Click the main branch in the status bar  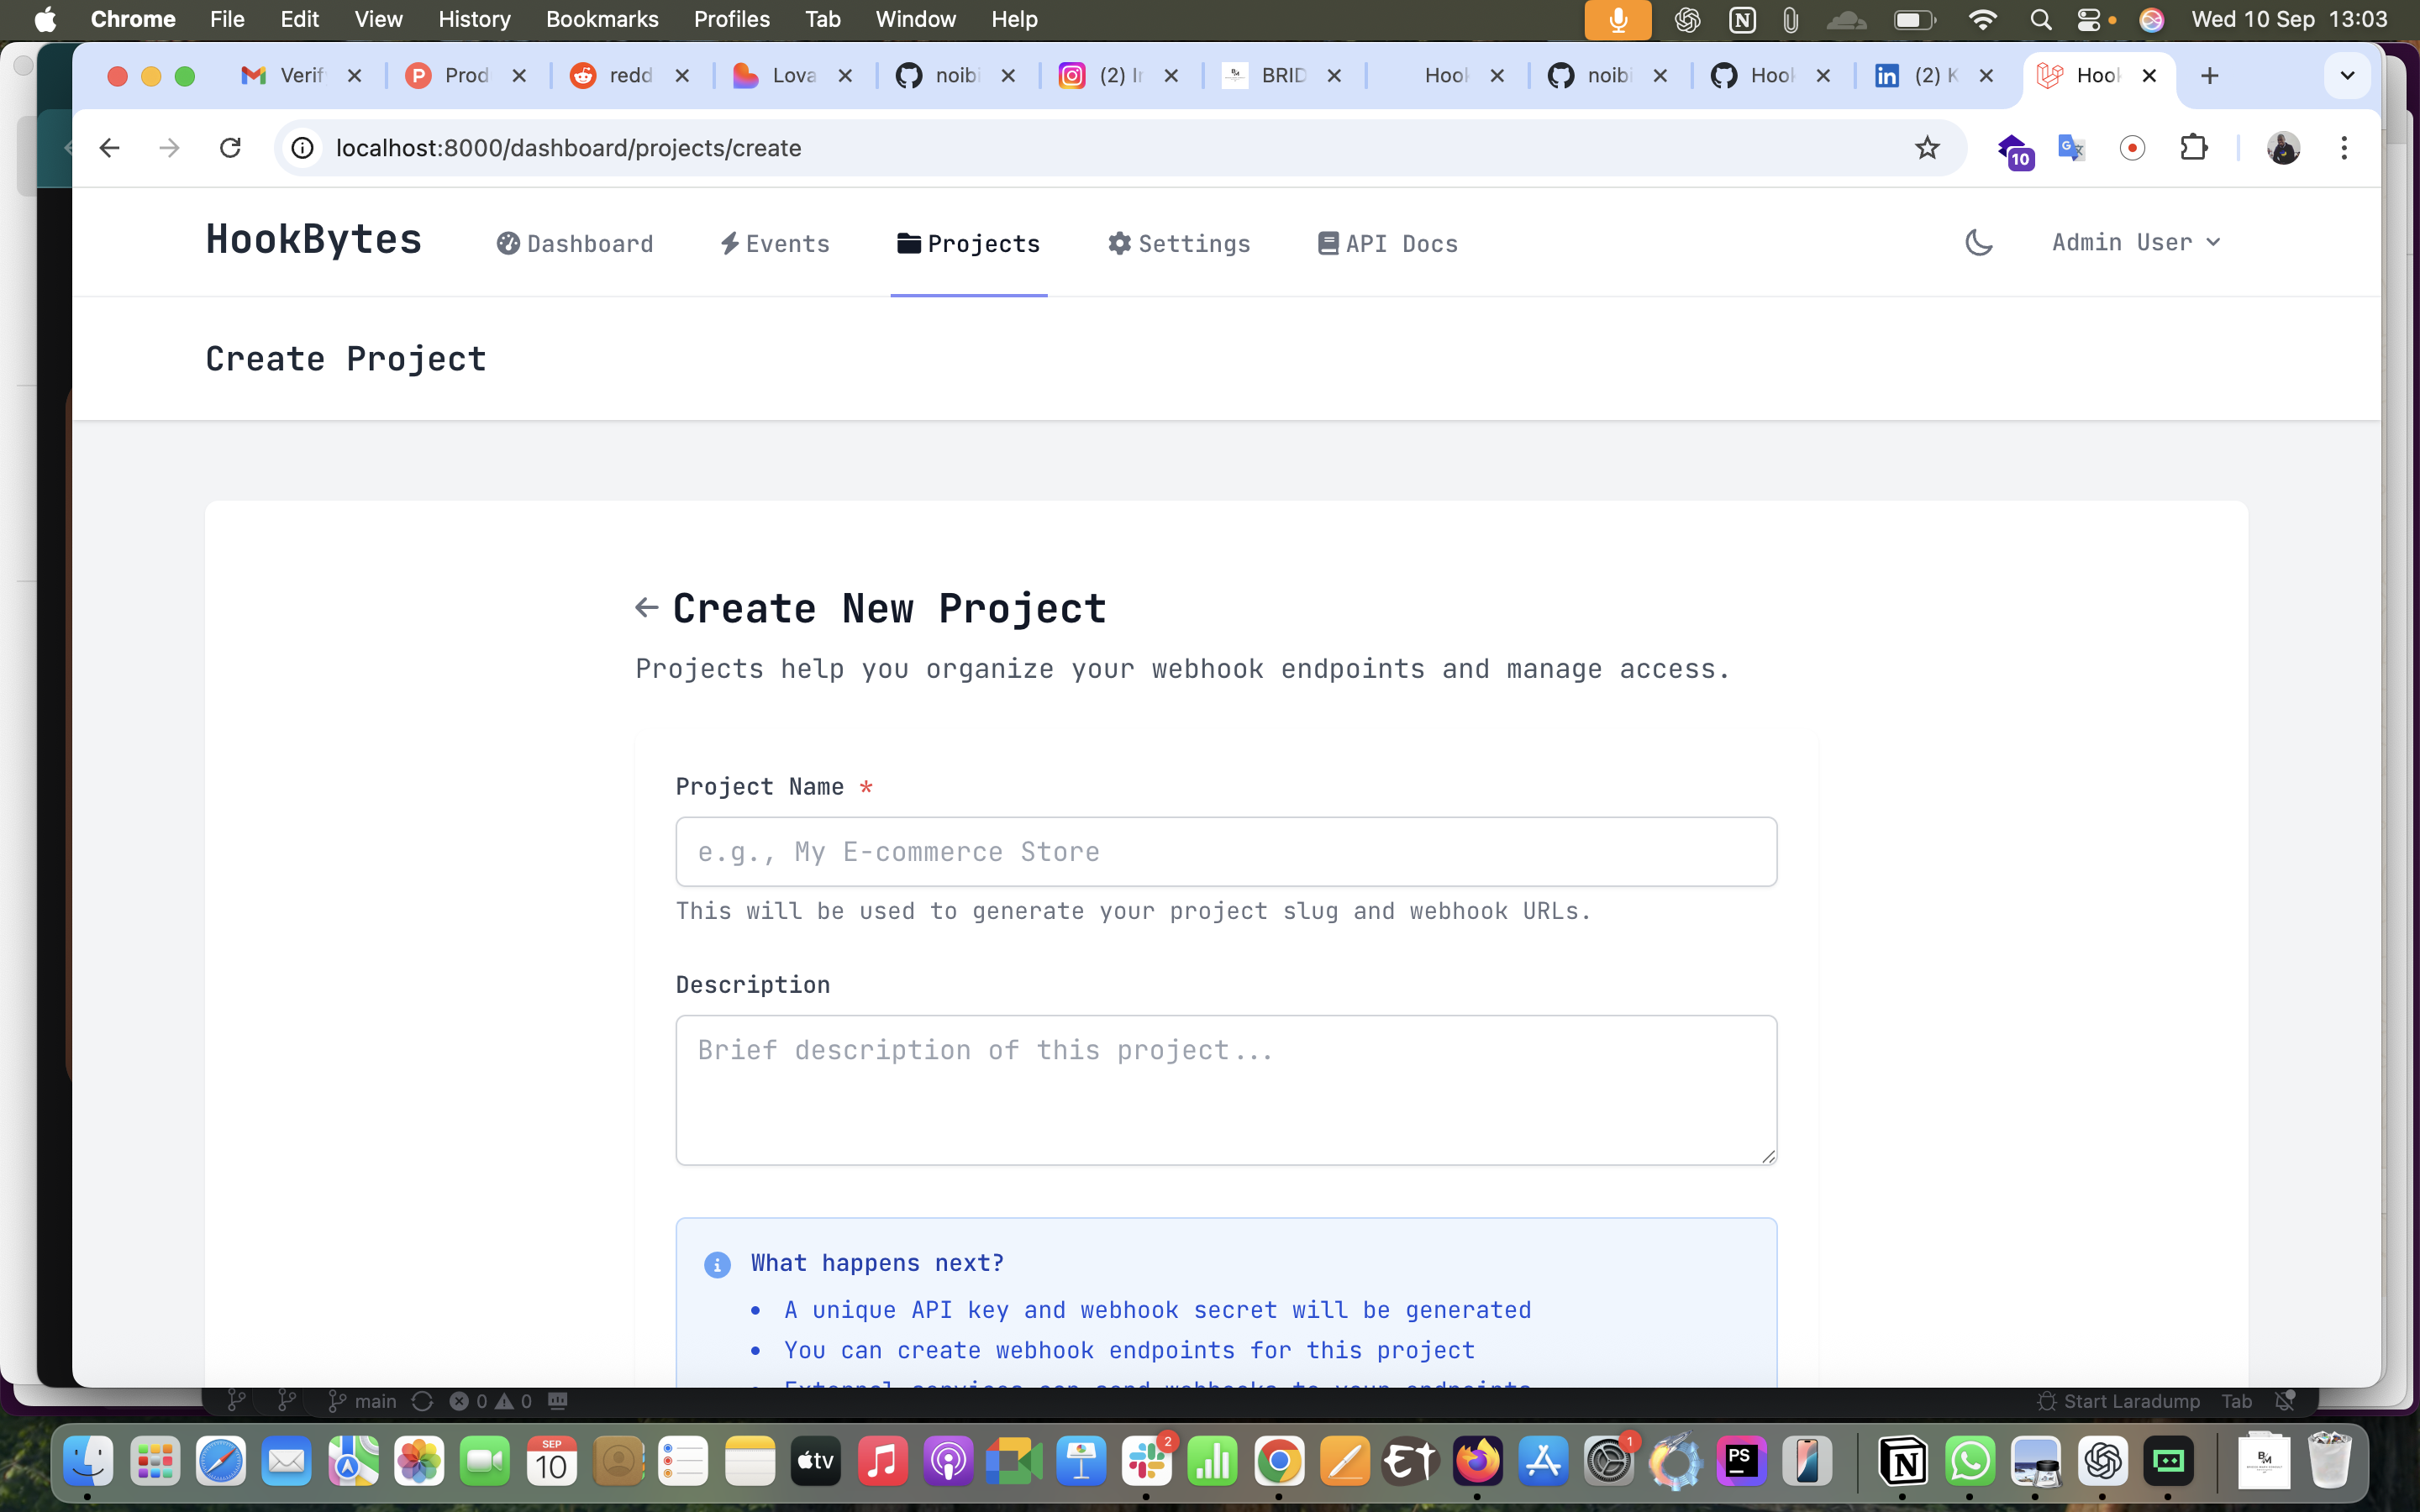tap(363, 1402)
